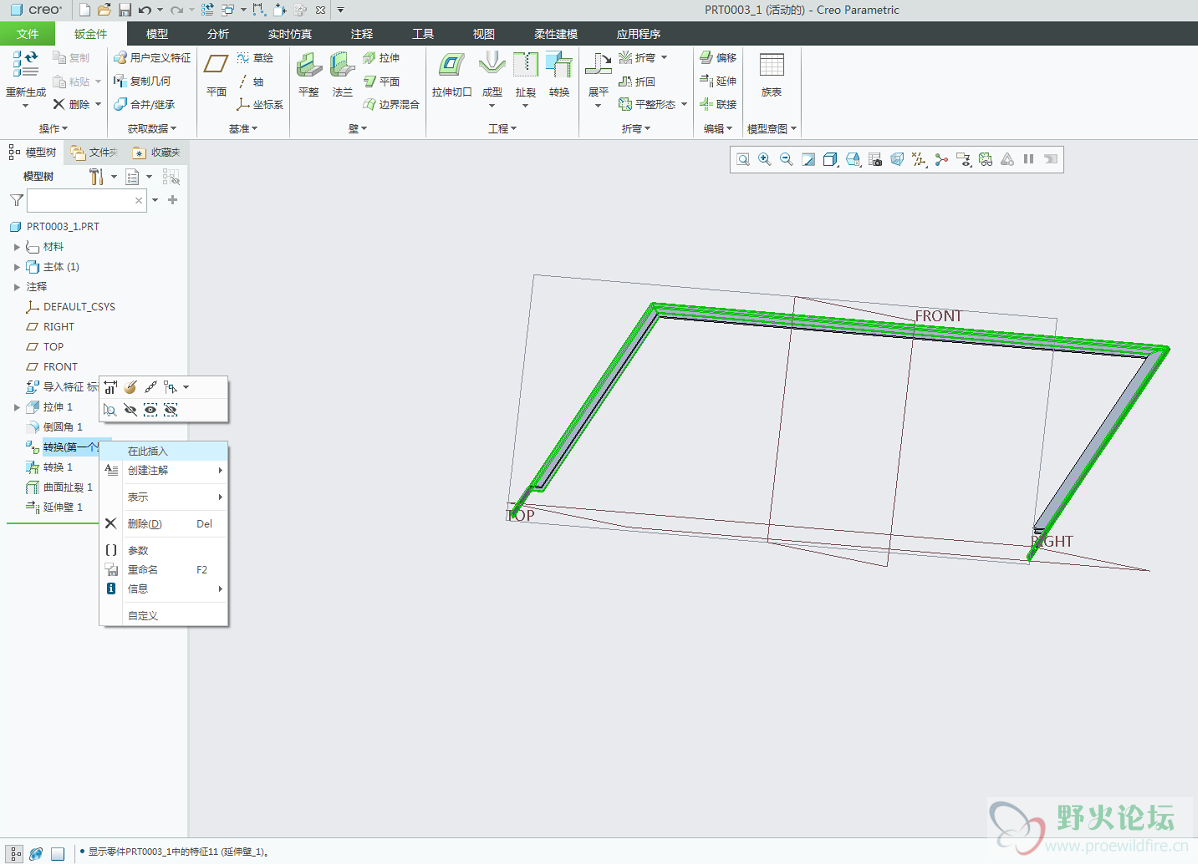Click the Regenerate (重新生成) icon
The image size is (1198, 864).
pos(25,64)
